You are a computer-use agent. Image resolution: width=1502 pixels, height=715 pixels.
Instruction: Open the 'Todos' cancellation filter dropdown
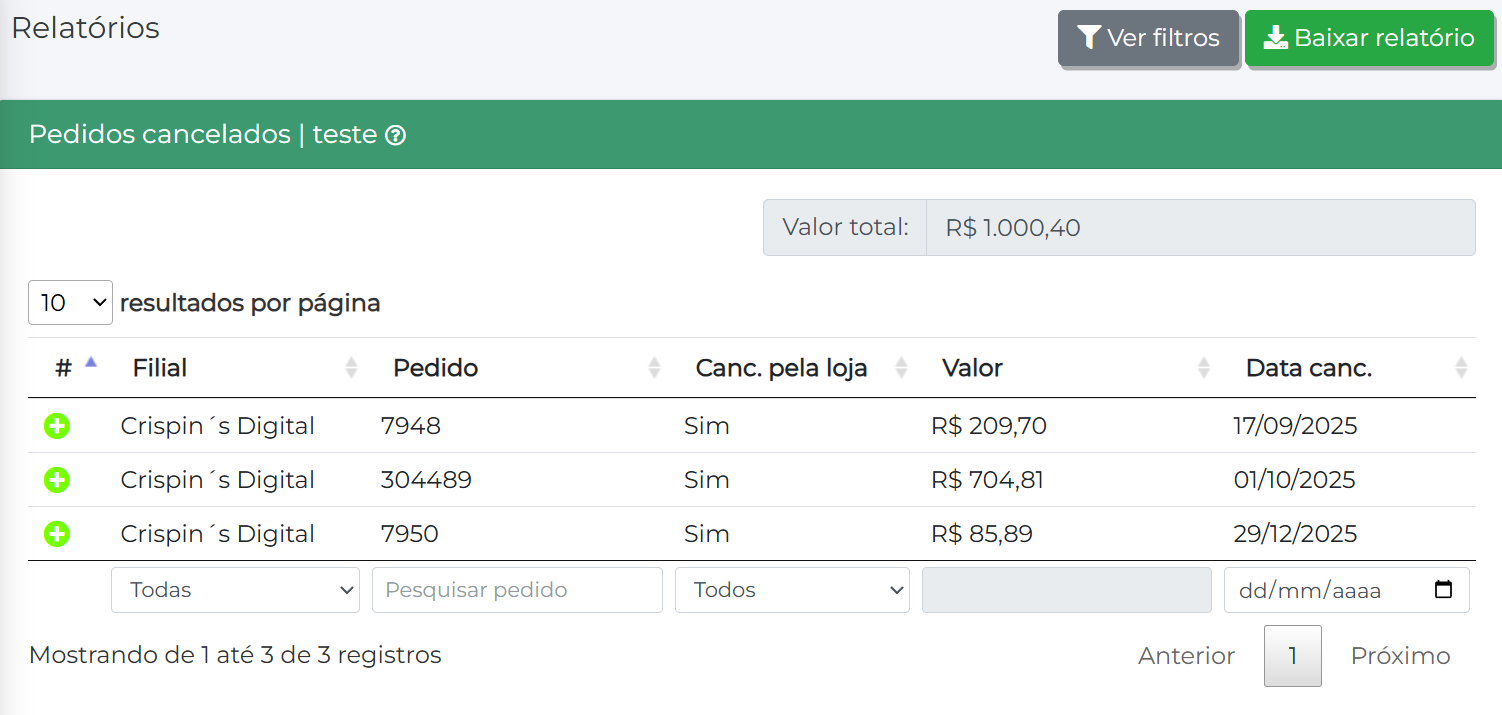click(x=792, y=590)
